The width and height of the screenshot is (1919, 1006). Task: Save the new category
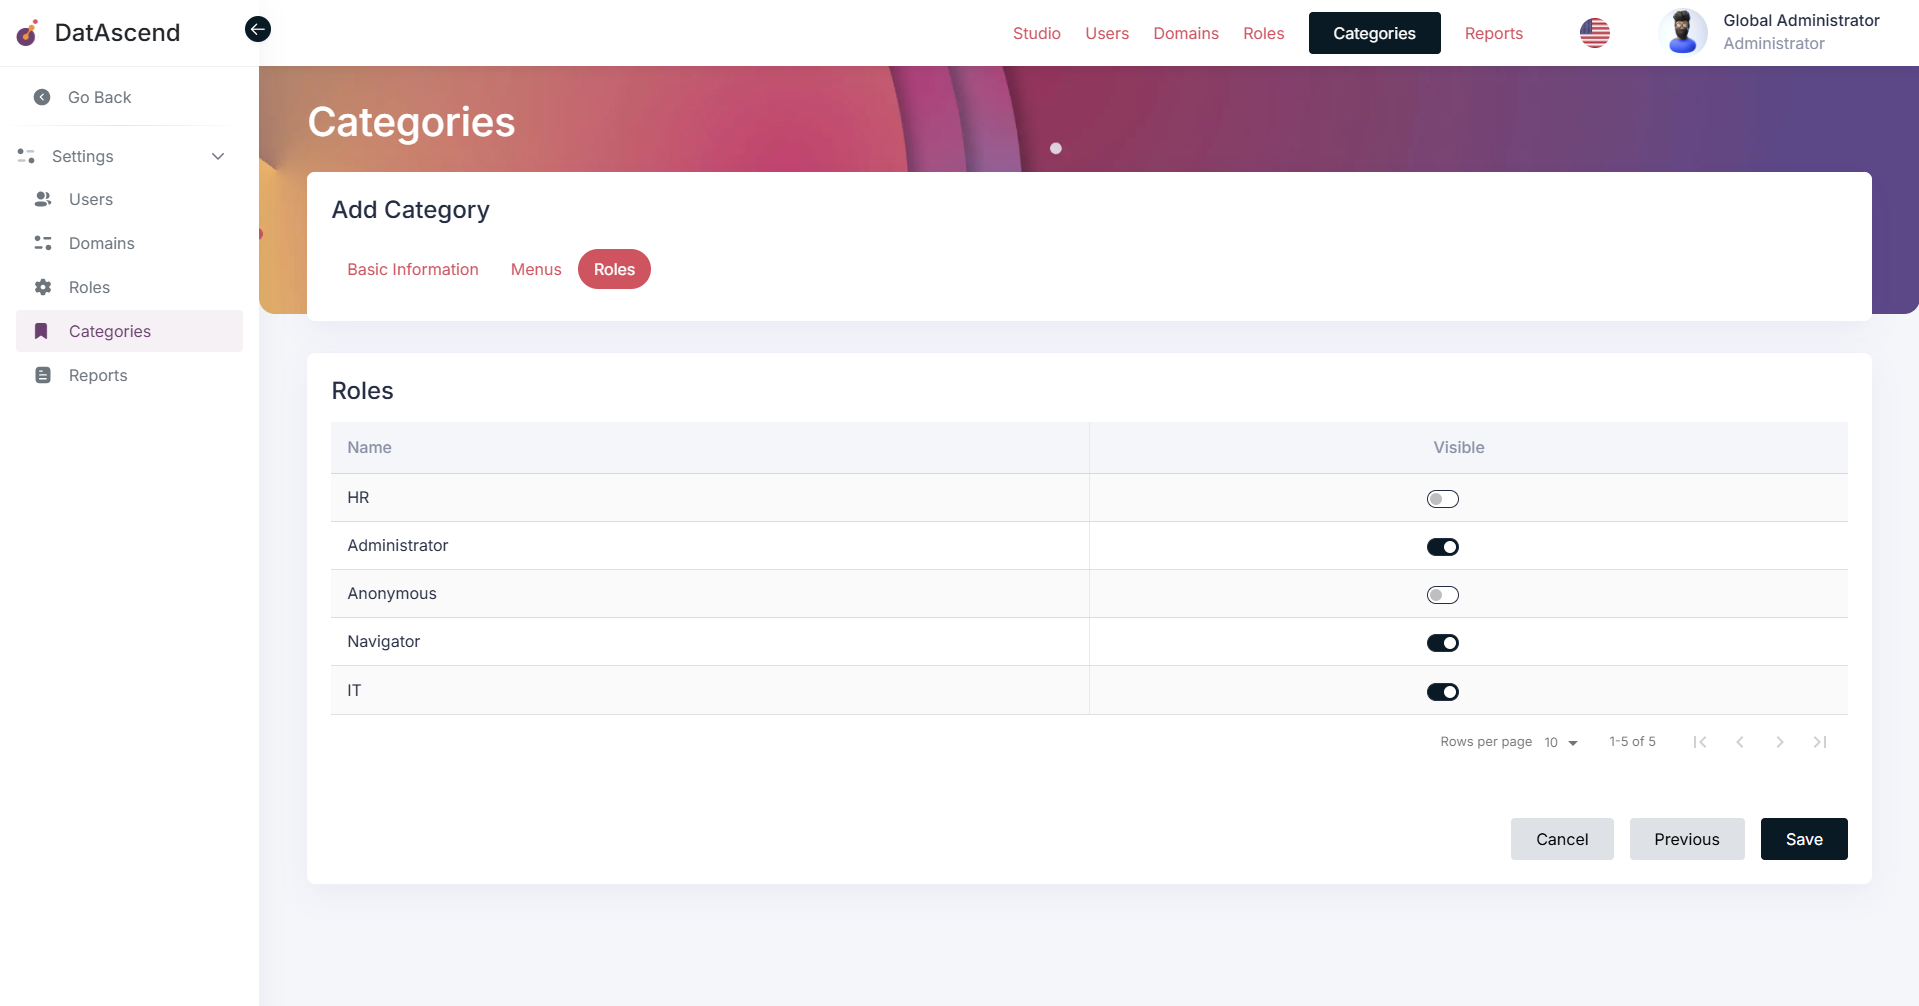1803,839
